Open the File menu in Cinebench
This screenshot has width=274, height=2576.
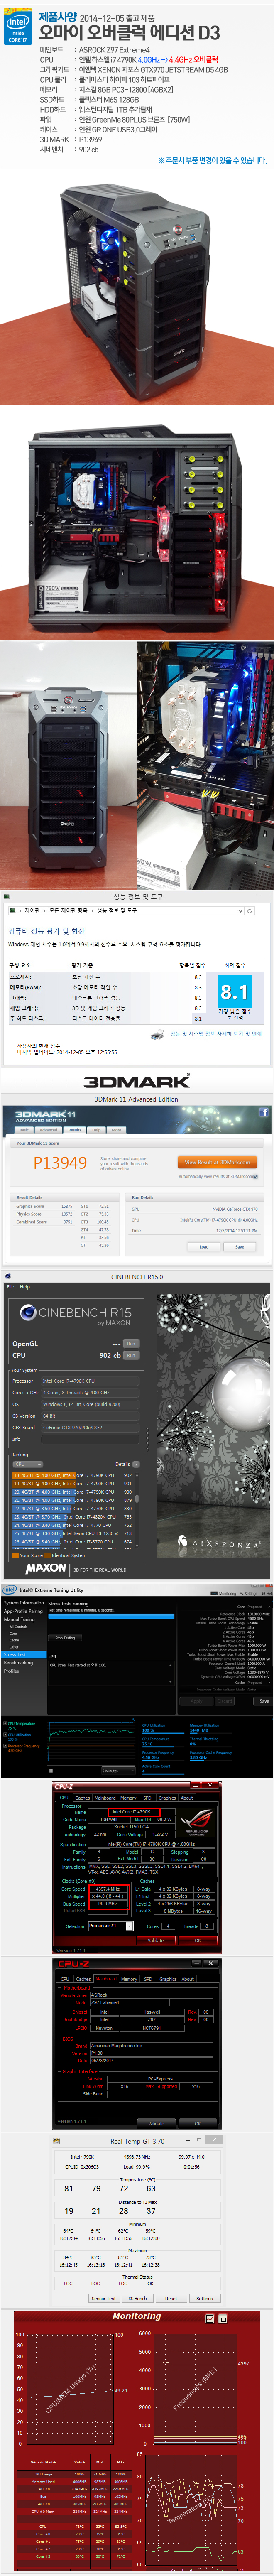click(10, 1287)
